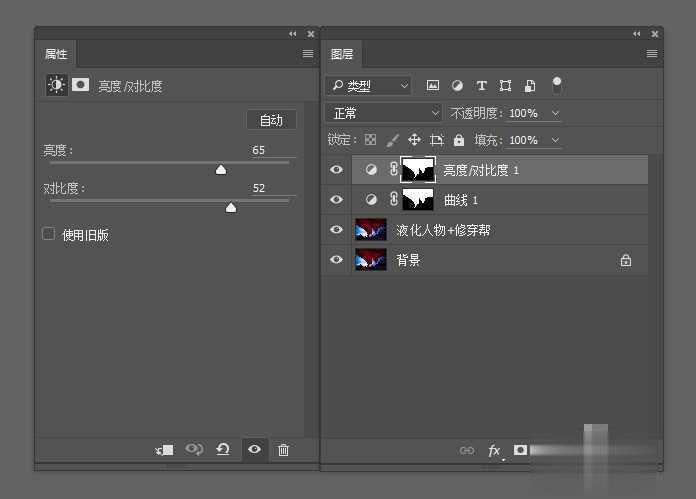Delete this adjustment layer trash icon

(283, 450)
